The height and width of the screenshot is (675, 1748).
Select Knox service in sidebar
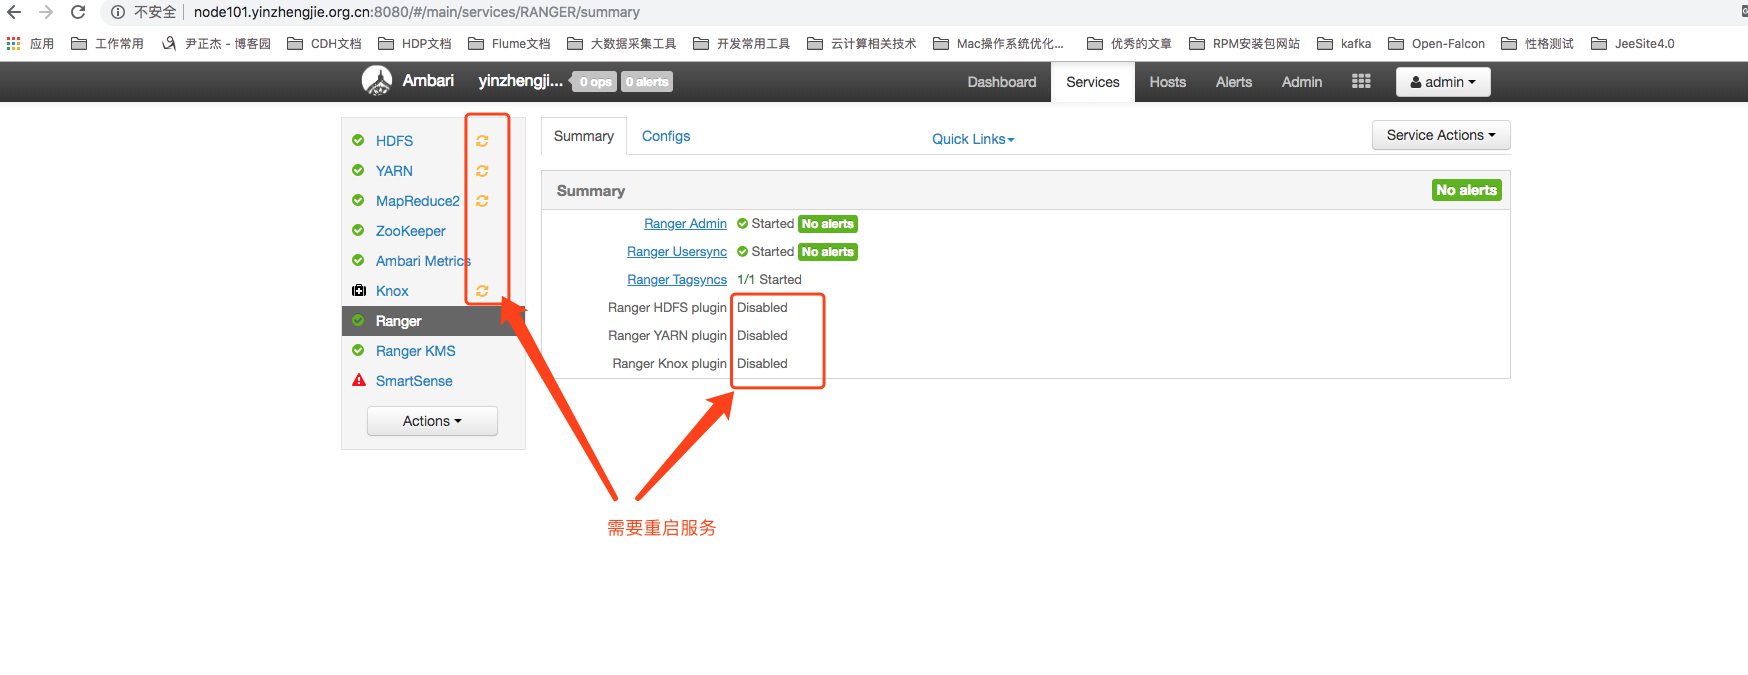392,291
